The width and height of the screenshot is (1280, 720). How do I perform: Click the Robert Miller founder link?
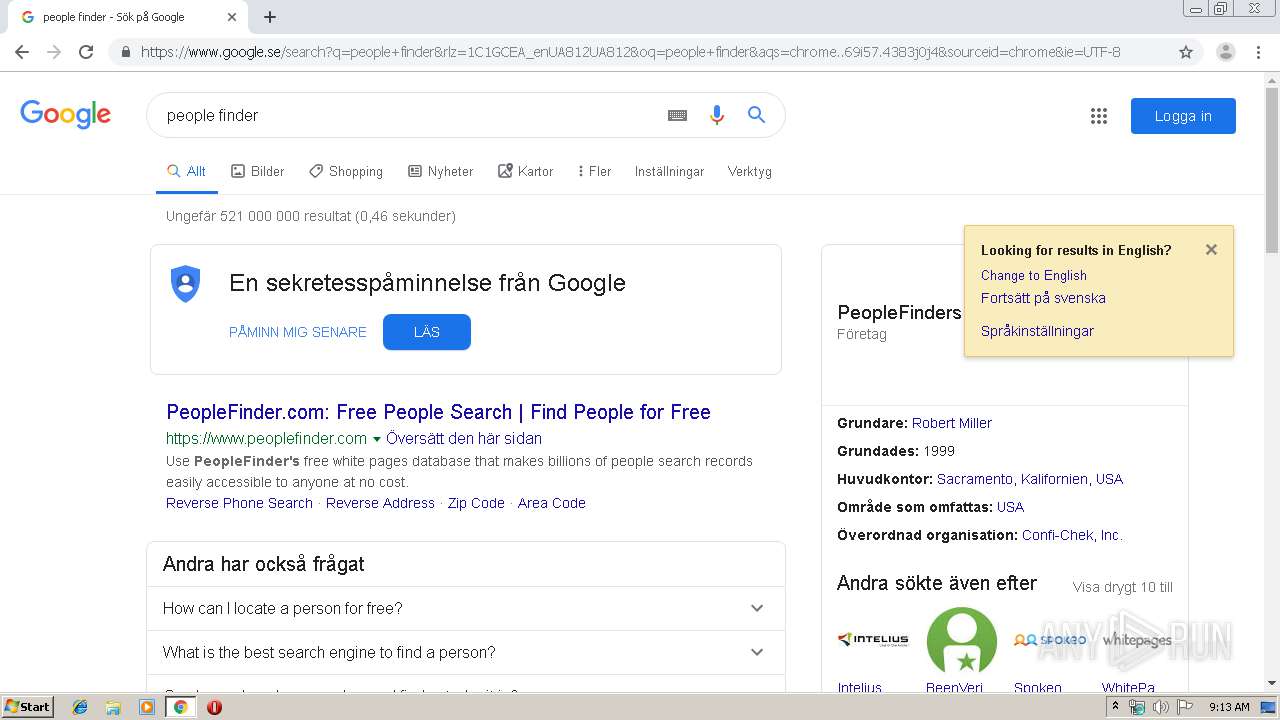click(x=952, y=423)
